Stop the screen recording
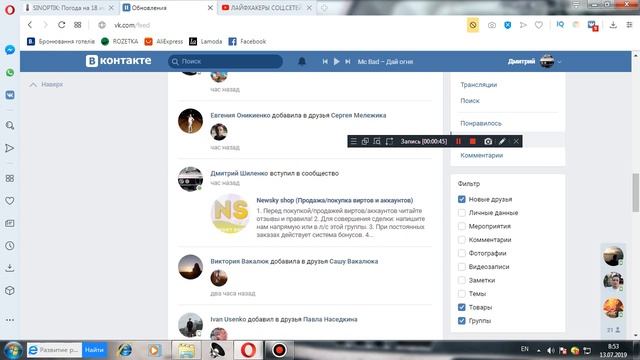640x360 pixels. tap(473, 141)
